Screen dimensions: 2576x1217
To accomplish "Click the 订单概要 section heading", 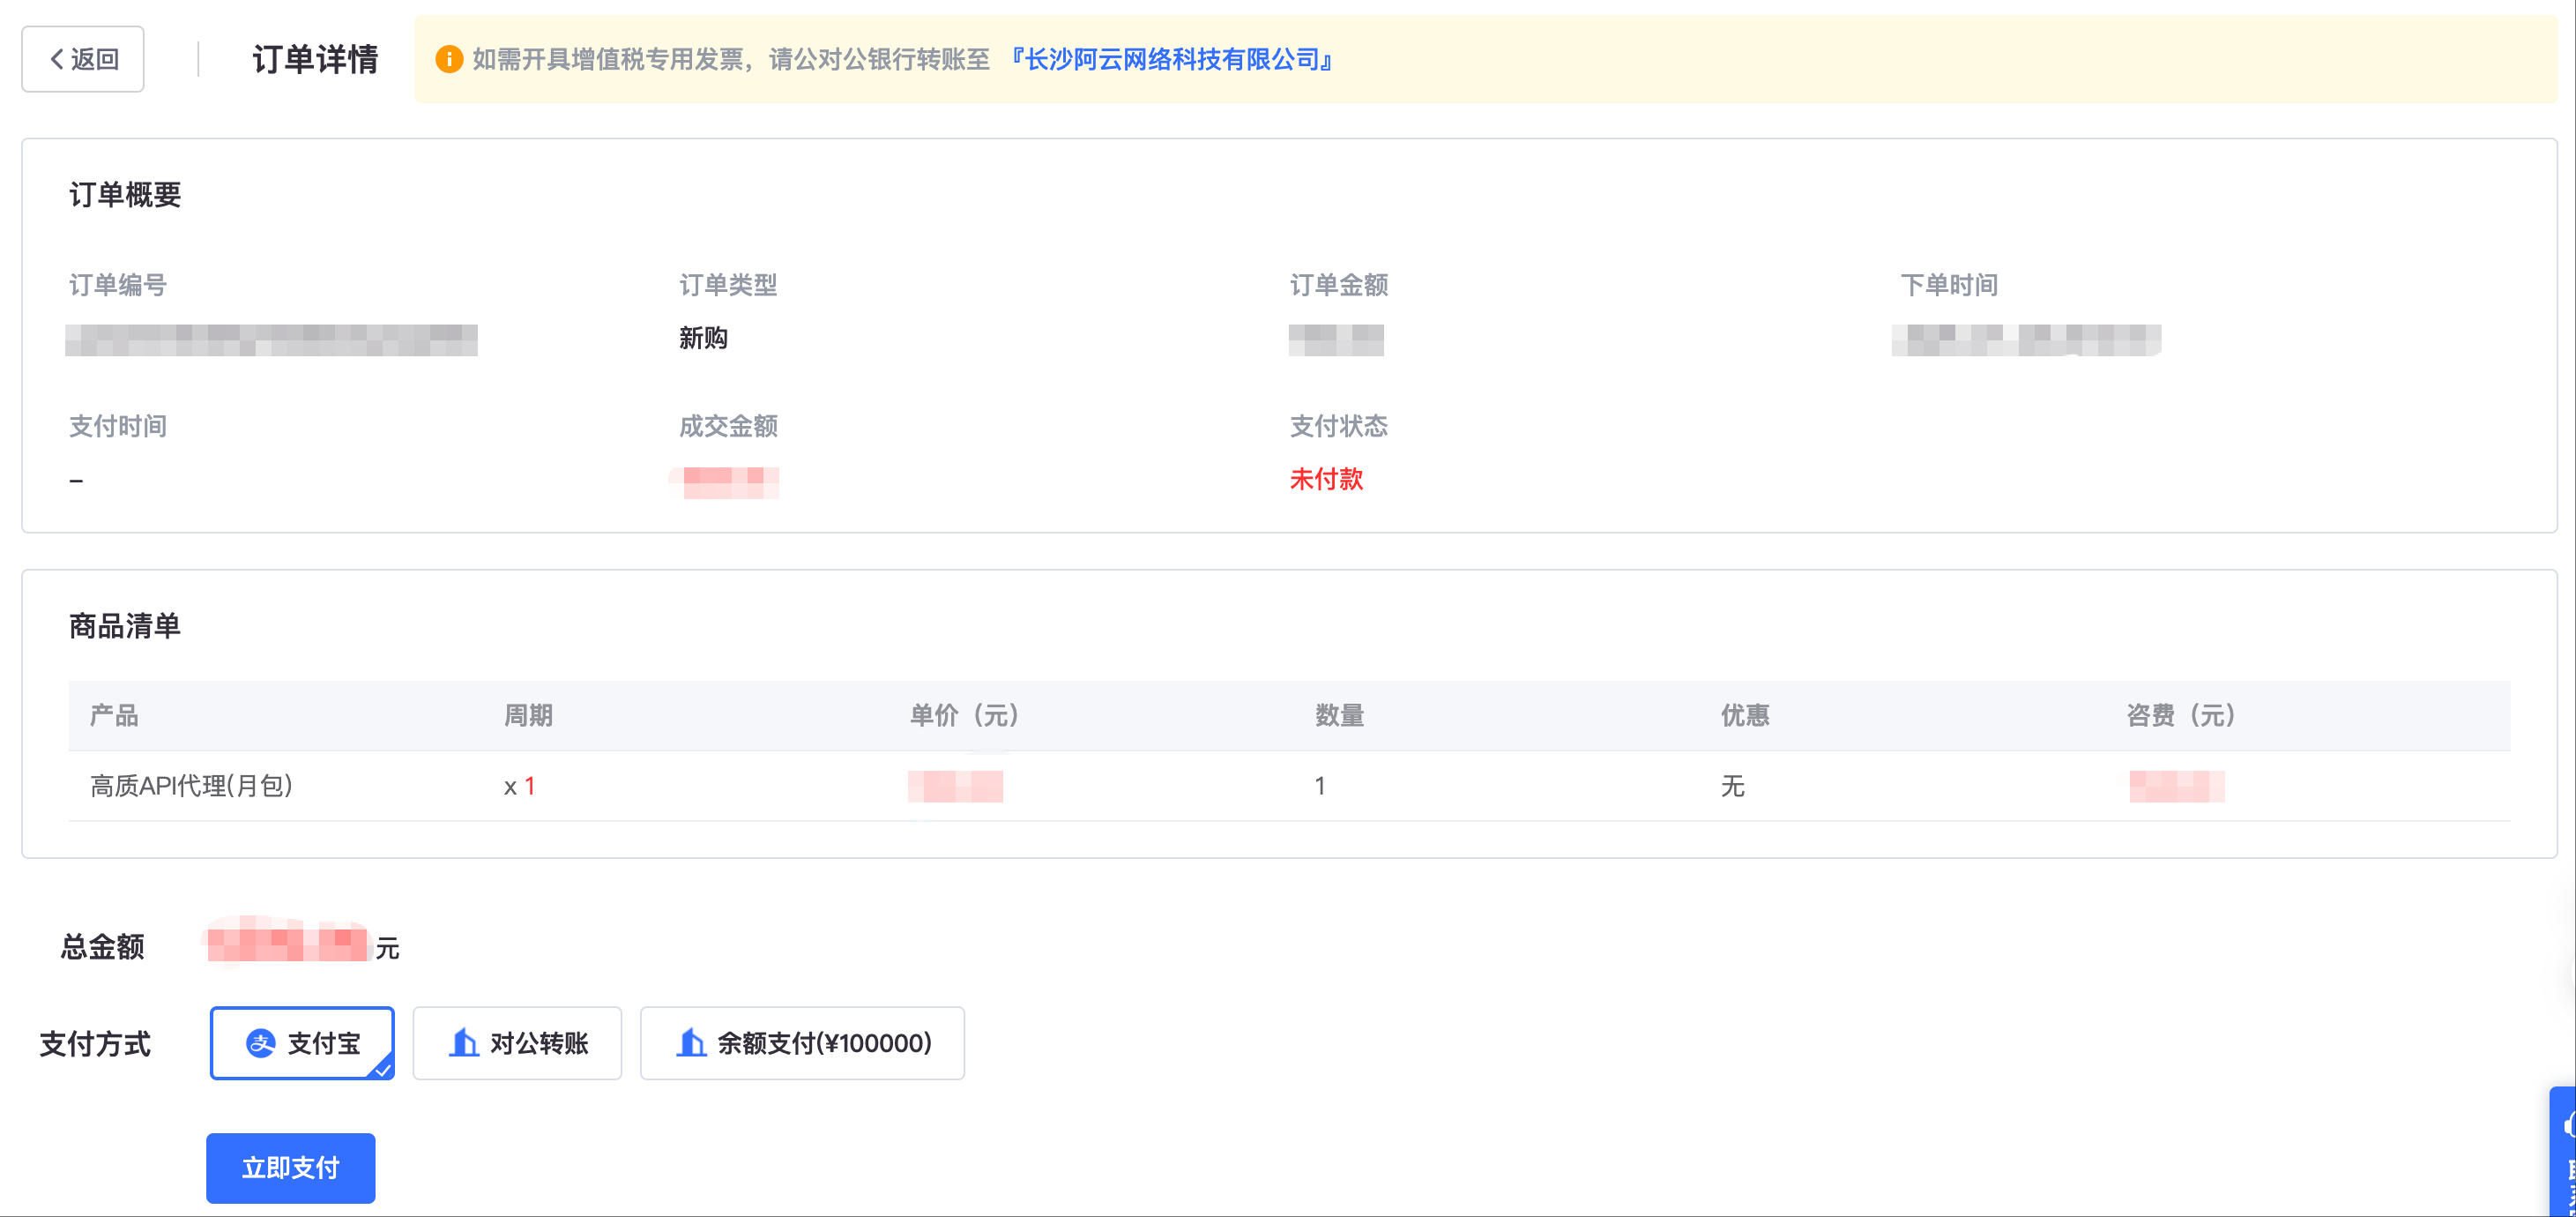I will click(125, 194).
